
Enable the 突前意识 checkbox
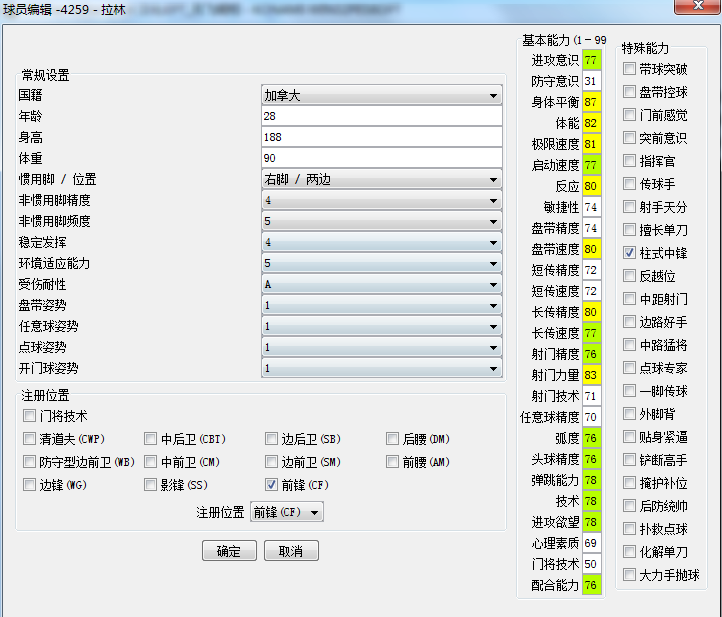[629, 138]
